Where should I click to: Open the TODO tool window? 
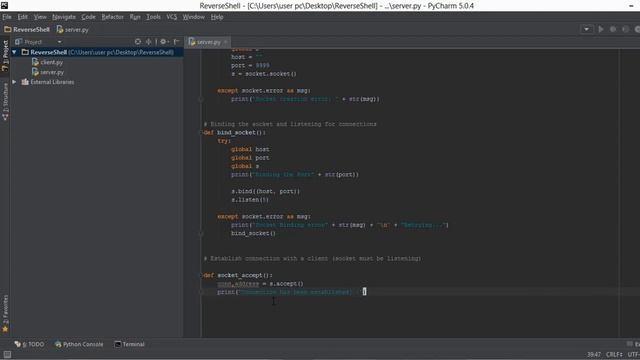(29, 344)
